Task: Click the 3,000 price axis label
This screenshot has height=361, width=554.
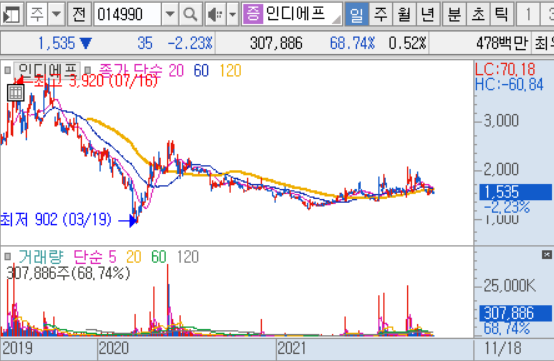Action: (x=501, y=121)
